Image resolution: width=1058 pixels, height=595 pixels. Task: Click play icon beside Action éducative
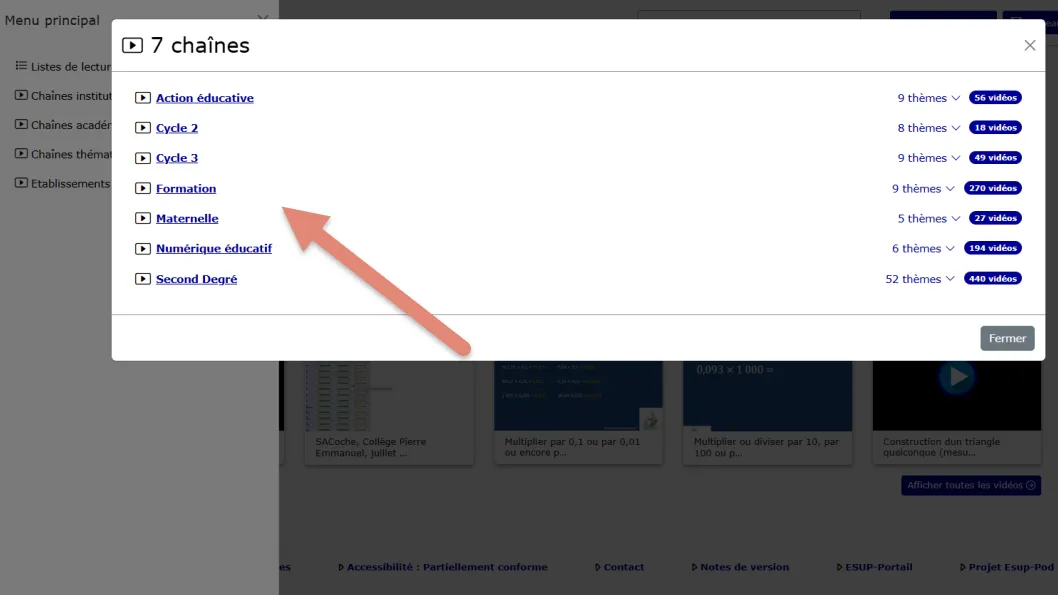point(142,98)
